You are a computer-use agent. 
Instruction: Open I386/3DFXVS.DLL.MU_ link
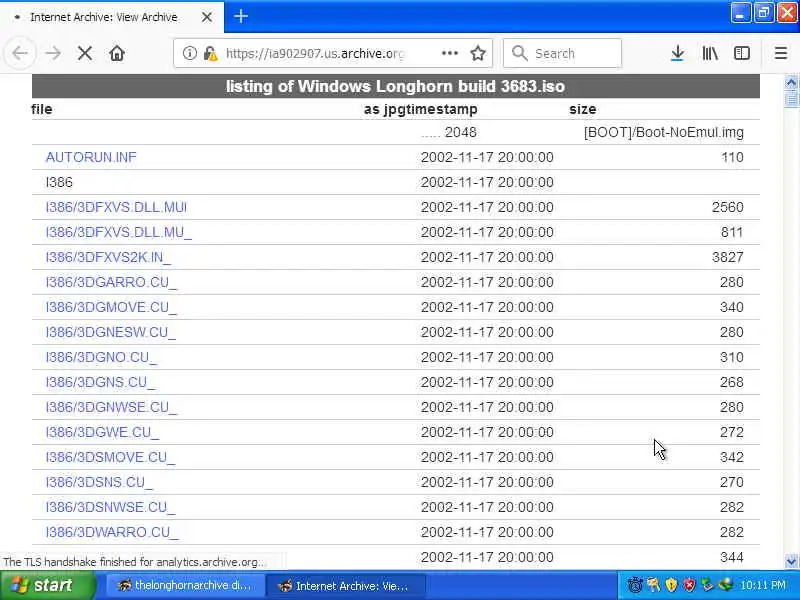pyautogui.click(x=118, y=232)
